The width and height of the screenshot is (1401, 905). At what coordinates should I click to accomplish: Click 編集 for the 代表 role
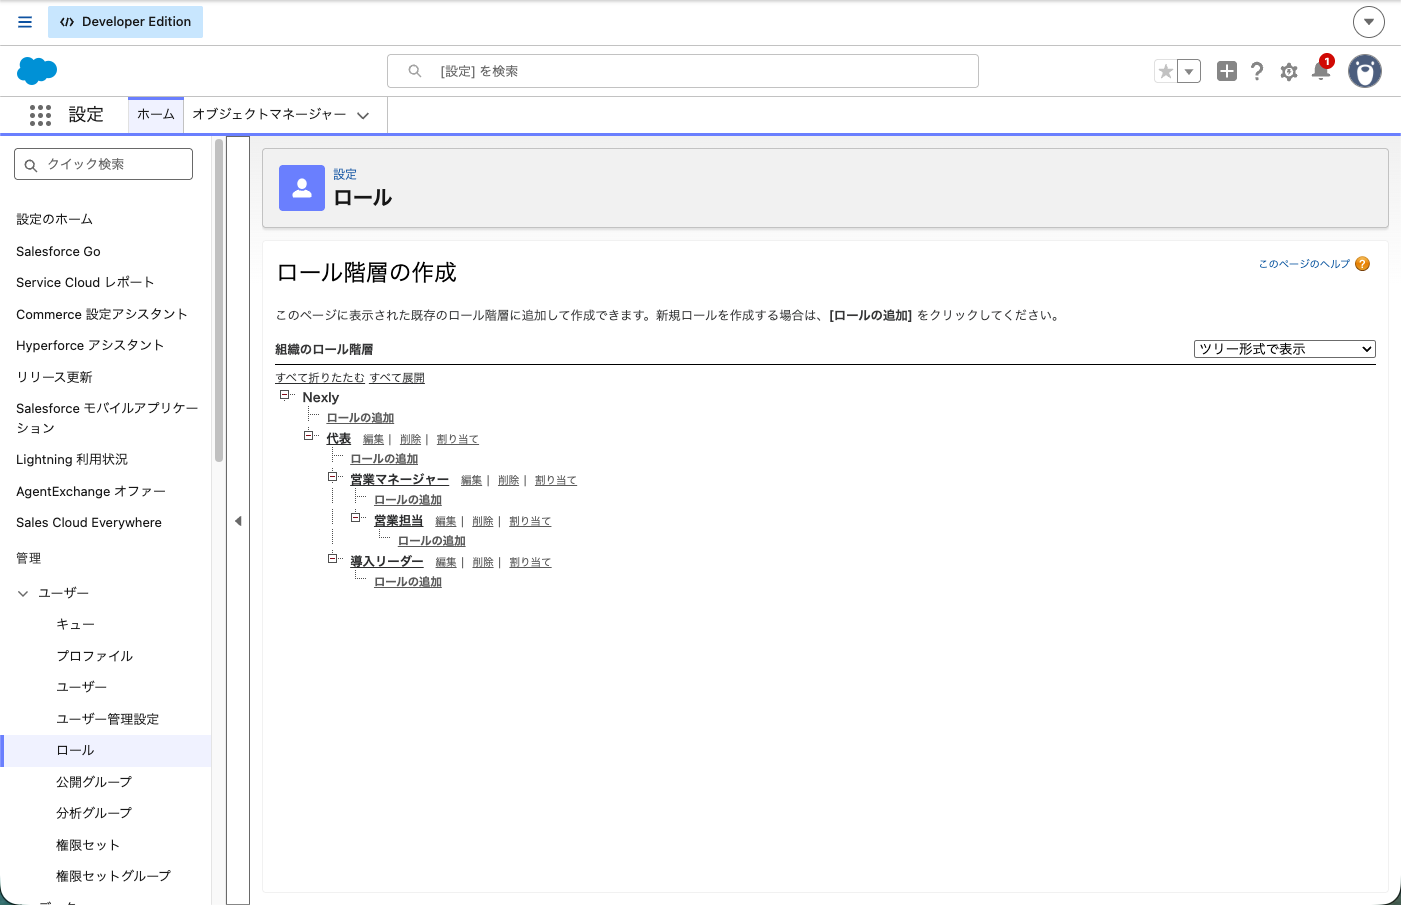[373, 440]
